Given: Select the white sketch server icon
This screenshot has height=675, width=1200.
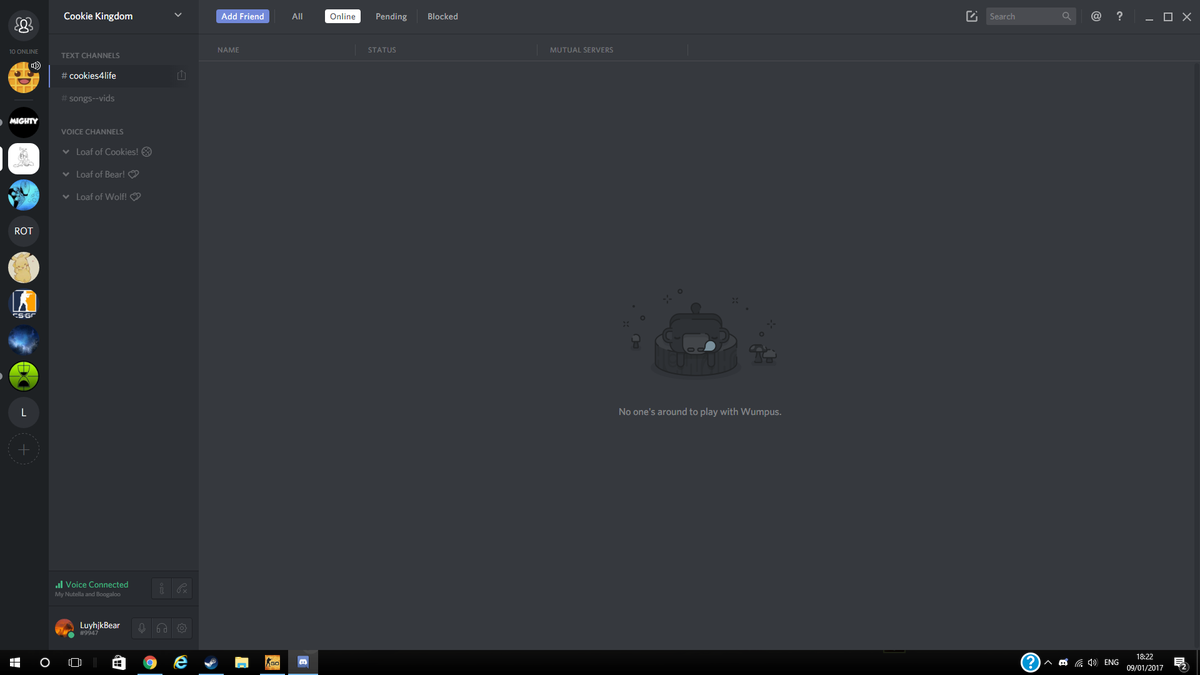Looking at the screenshot, I should coord(24,158).
